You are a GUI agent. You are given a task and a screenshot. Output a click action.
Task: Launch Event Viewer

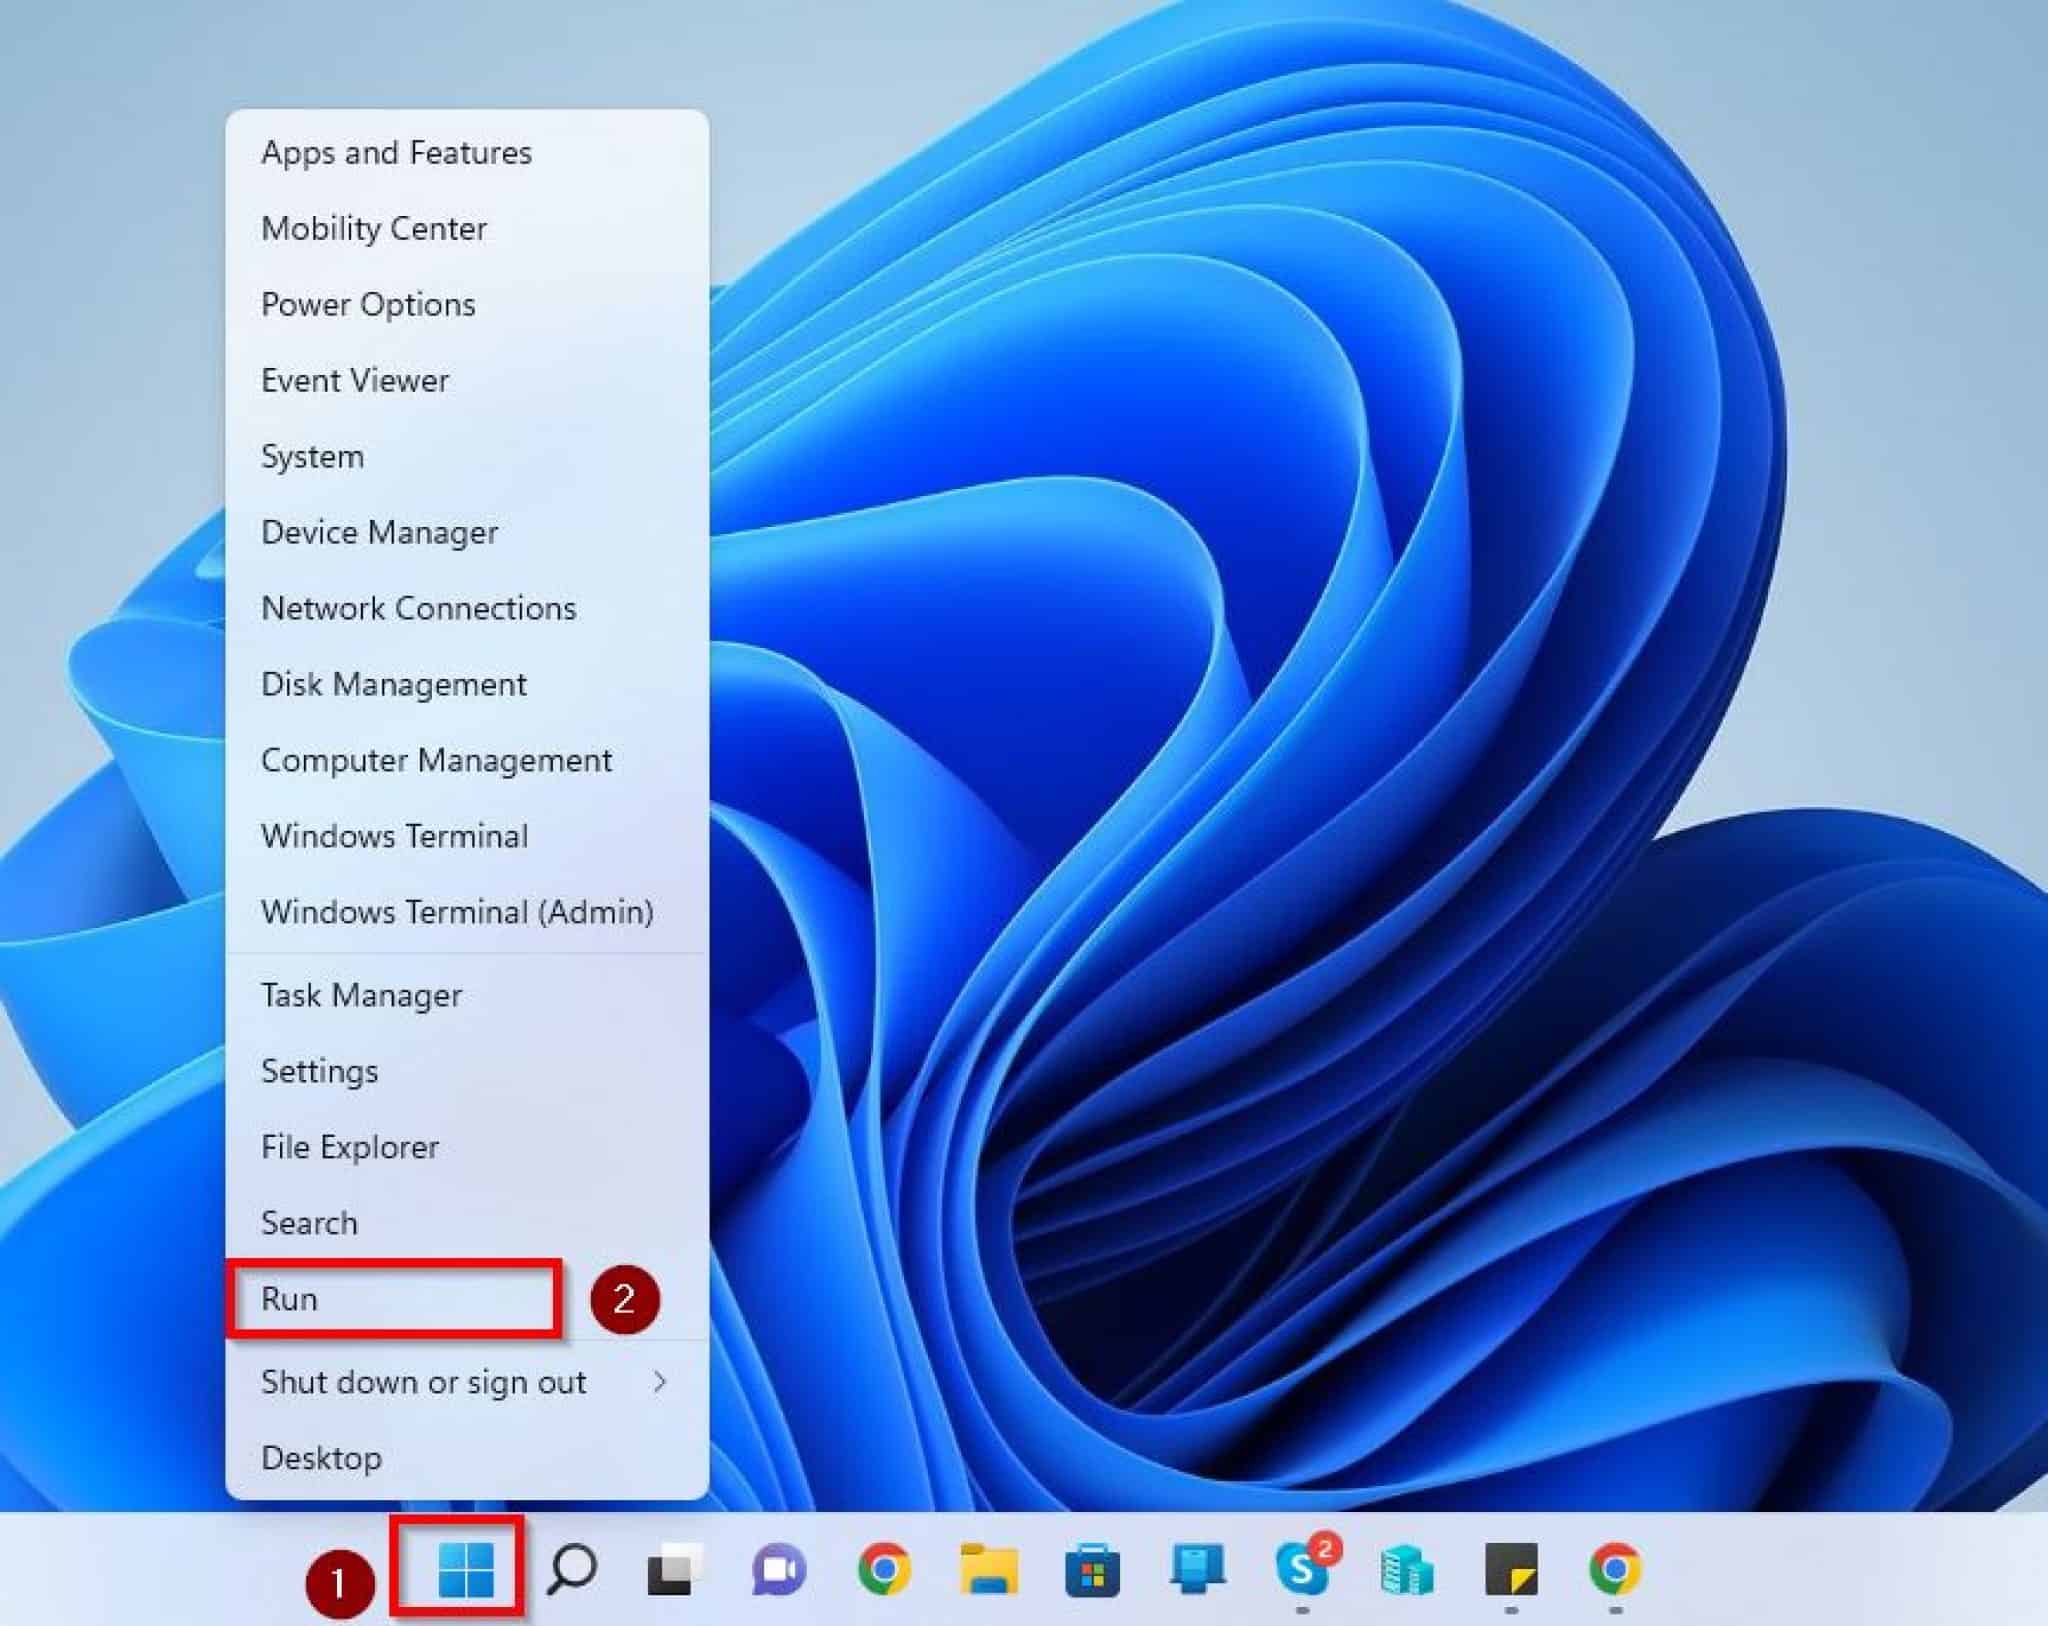click(x=354, y=380)
